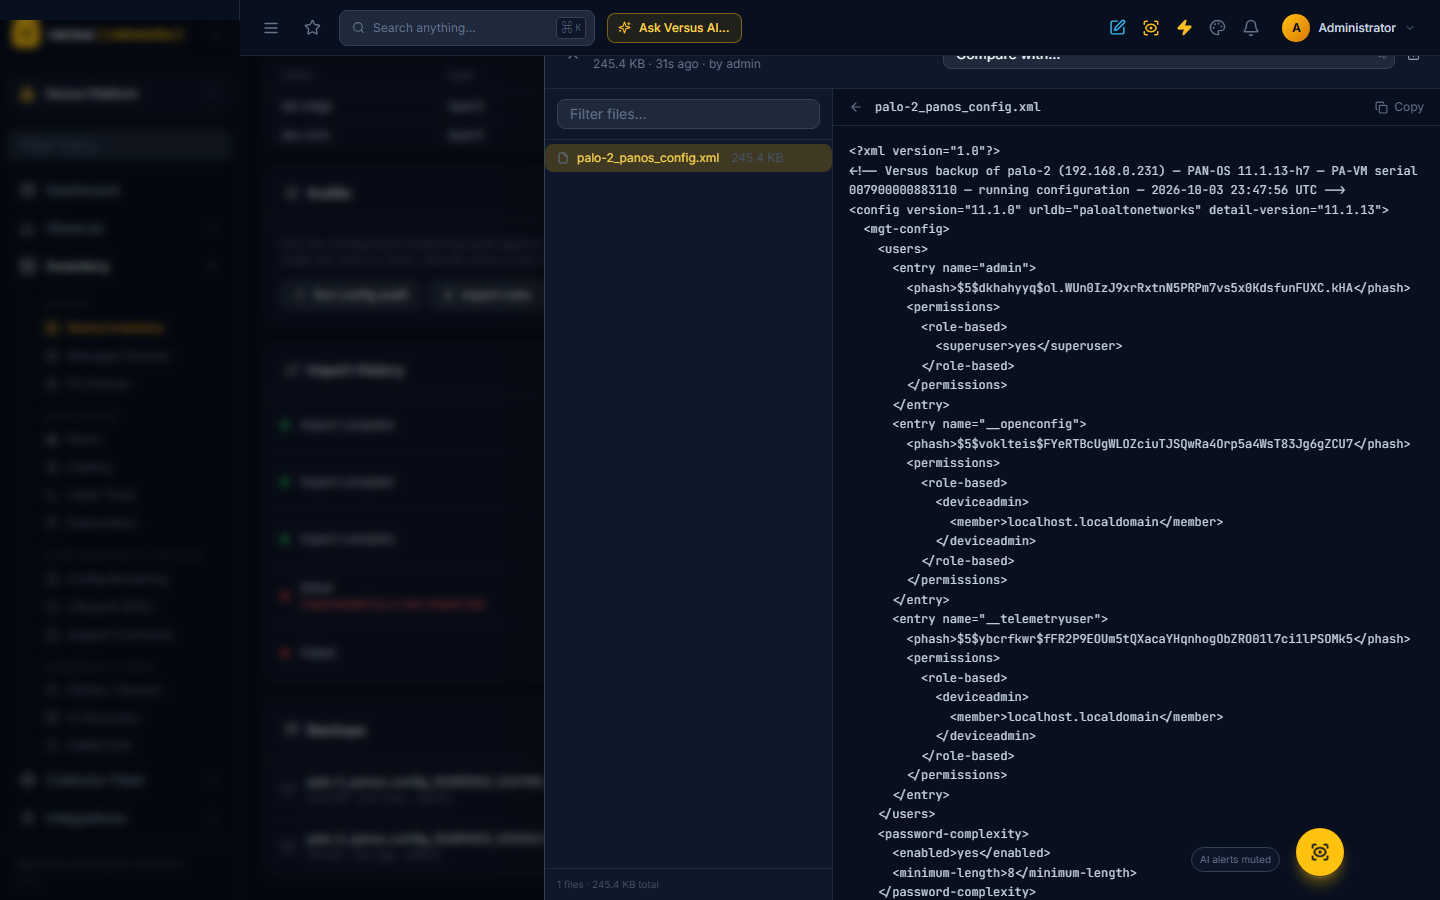Open Ask Versus AI assistant
The image size is (1440, 900).
[674, 28]
